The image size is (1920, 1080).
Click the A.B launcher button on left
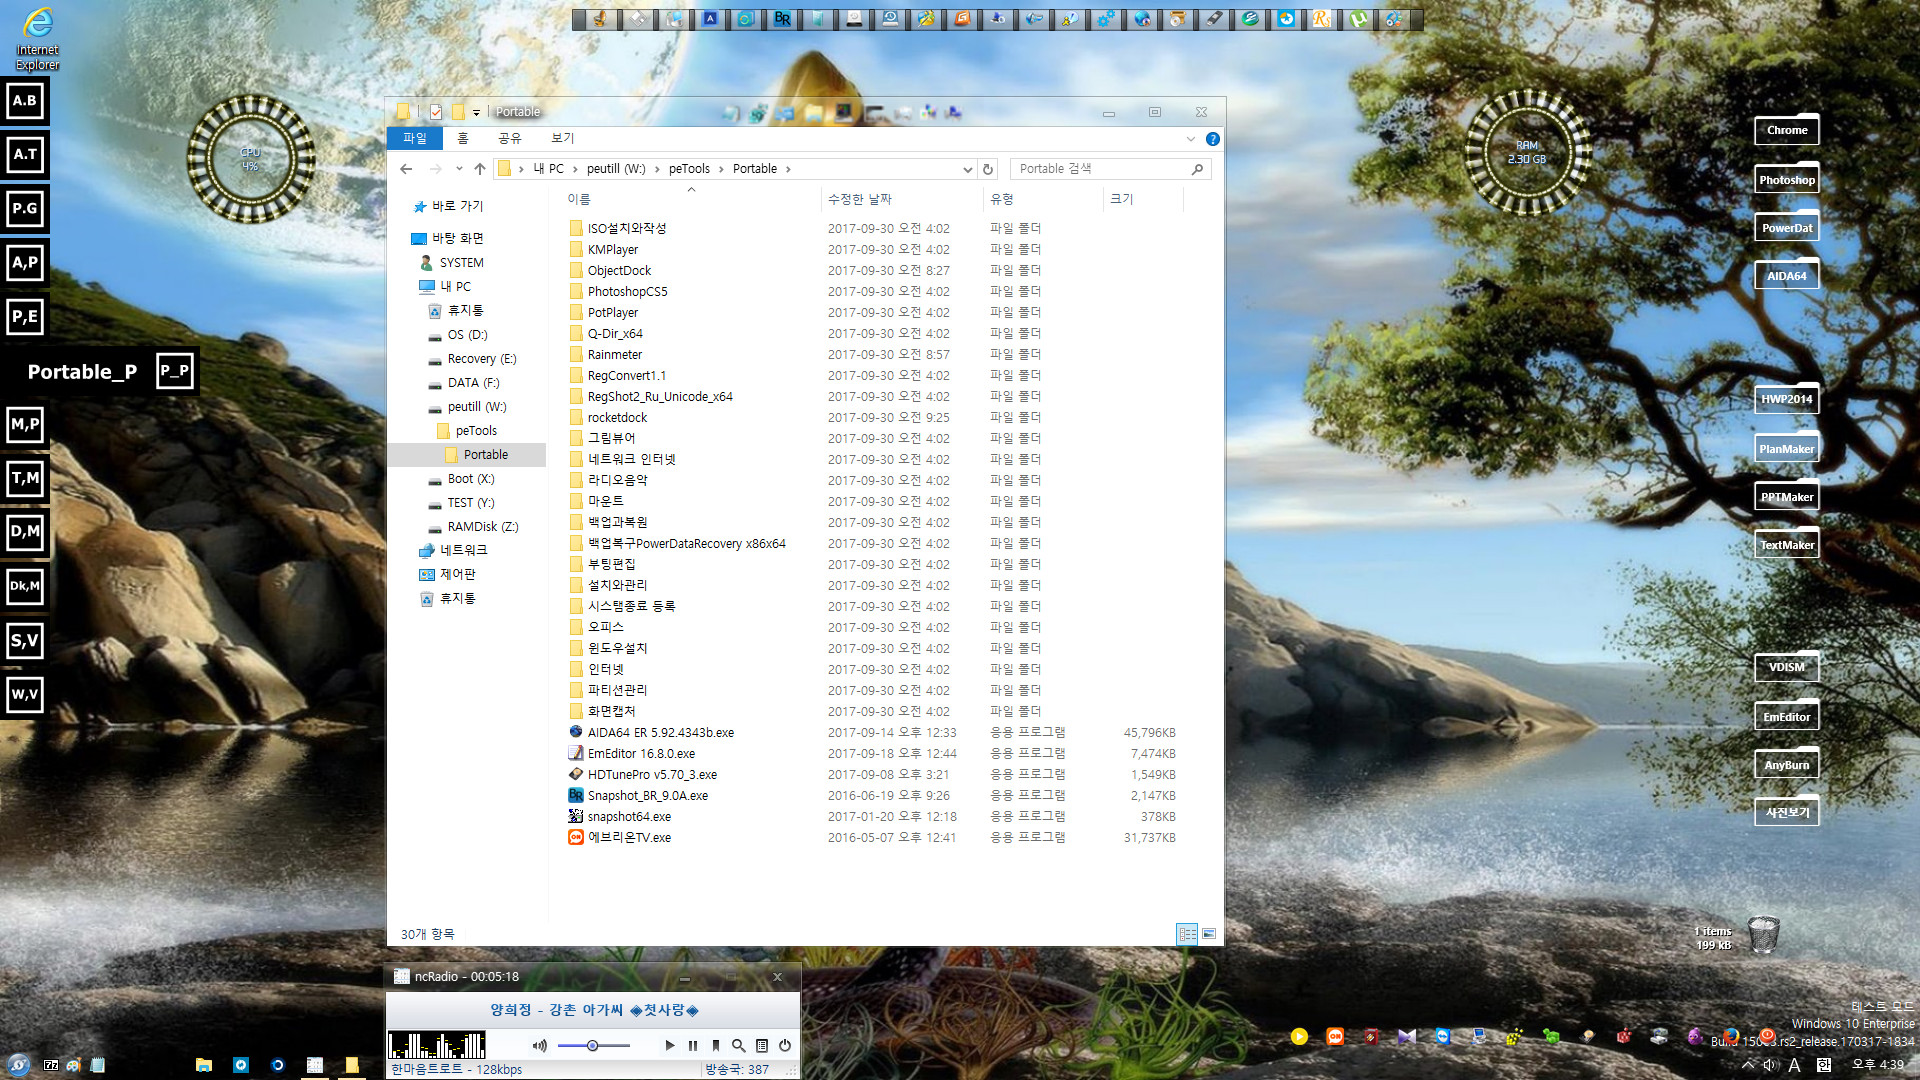pyautogui.click(x=25, y=100)
